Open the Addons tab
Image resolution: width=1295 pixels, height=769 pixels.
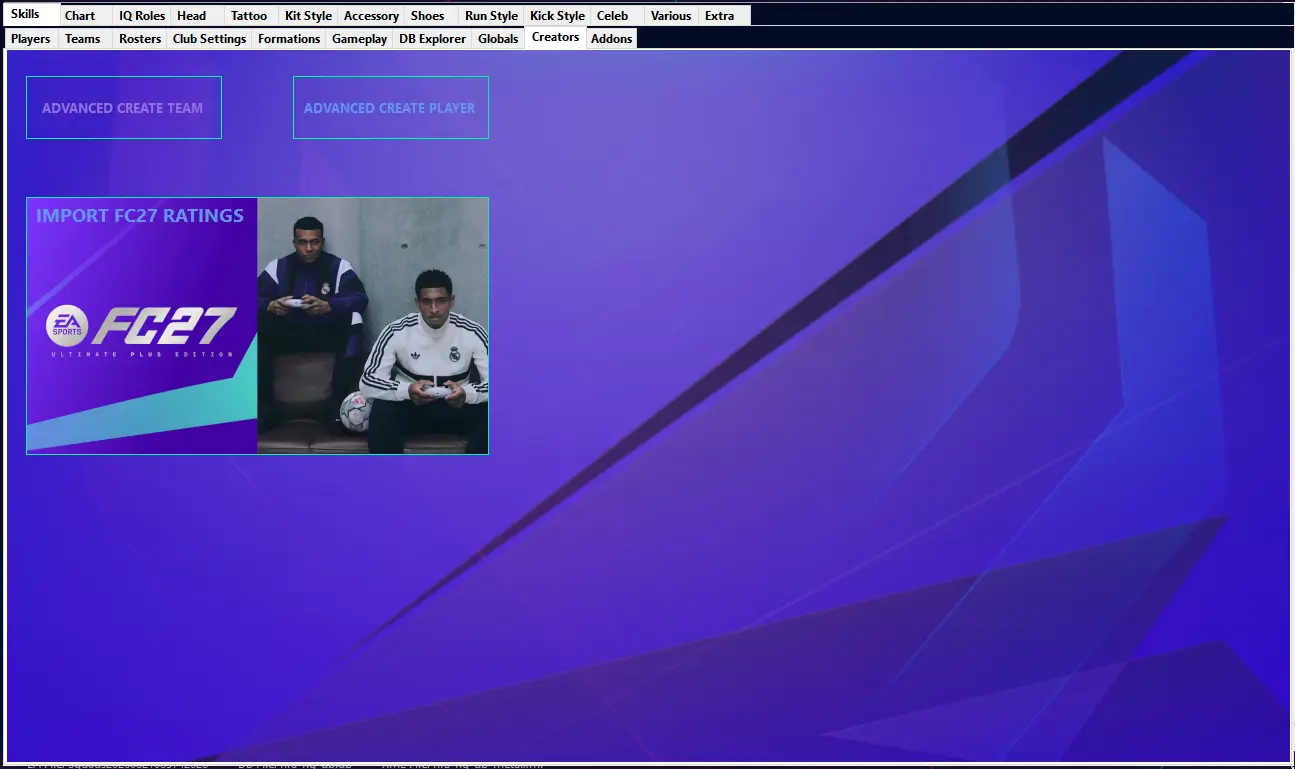(611, 39)
